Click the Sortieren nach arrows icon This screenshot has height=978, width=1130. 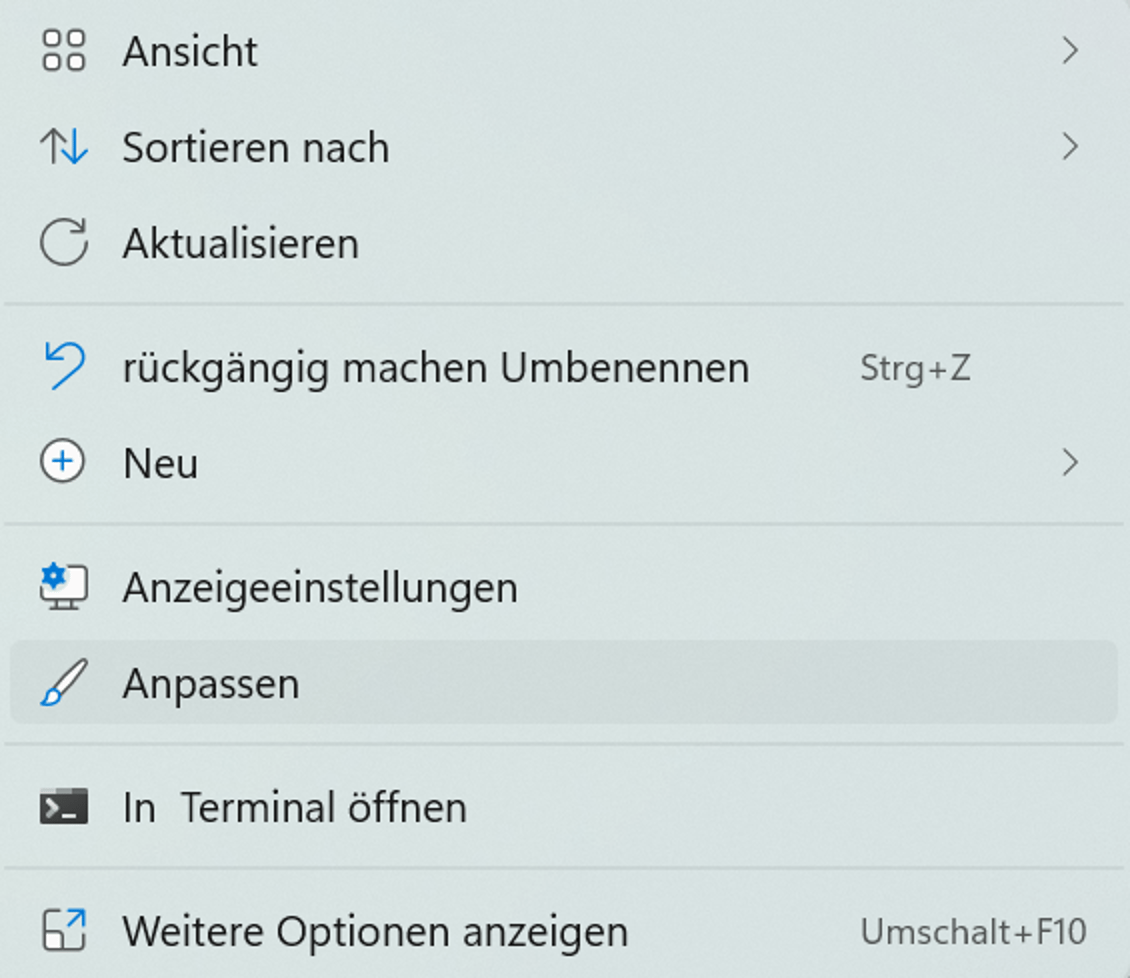click(62, 146)
